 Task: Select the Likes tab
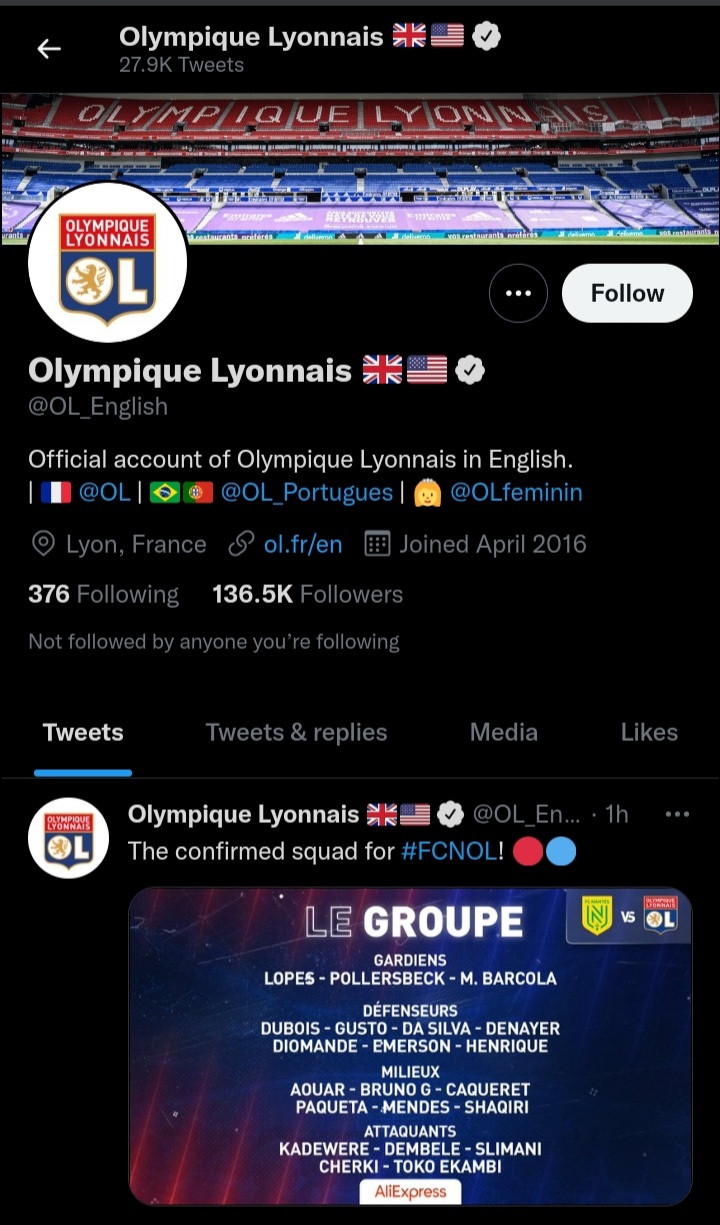(649, 732)
